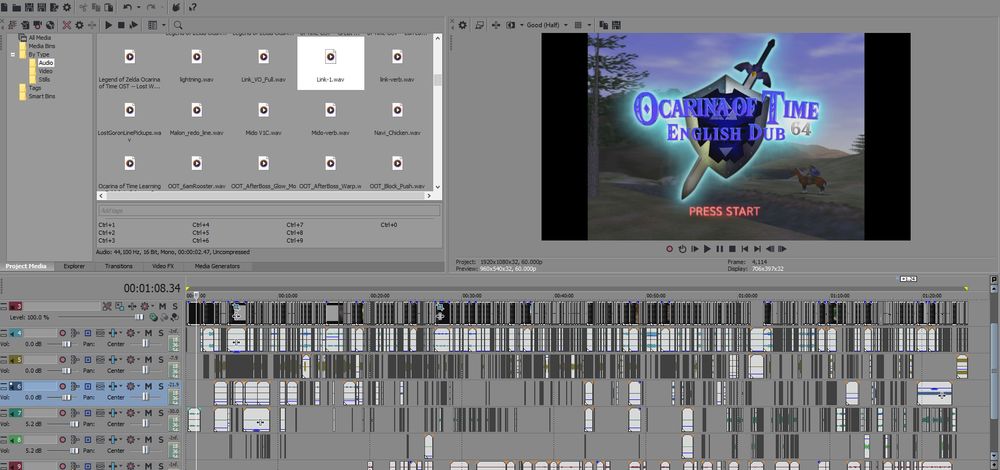Open project Properties gear in main toolbar
Screen dimensions: 1000x470
[67, 8]
